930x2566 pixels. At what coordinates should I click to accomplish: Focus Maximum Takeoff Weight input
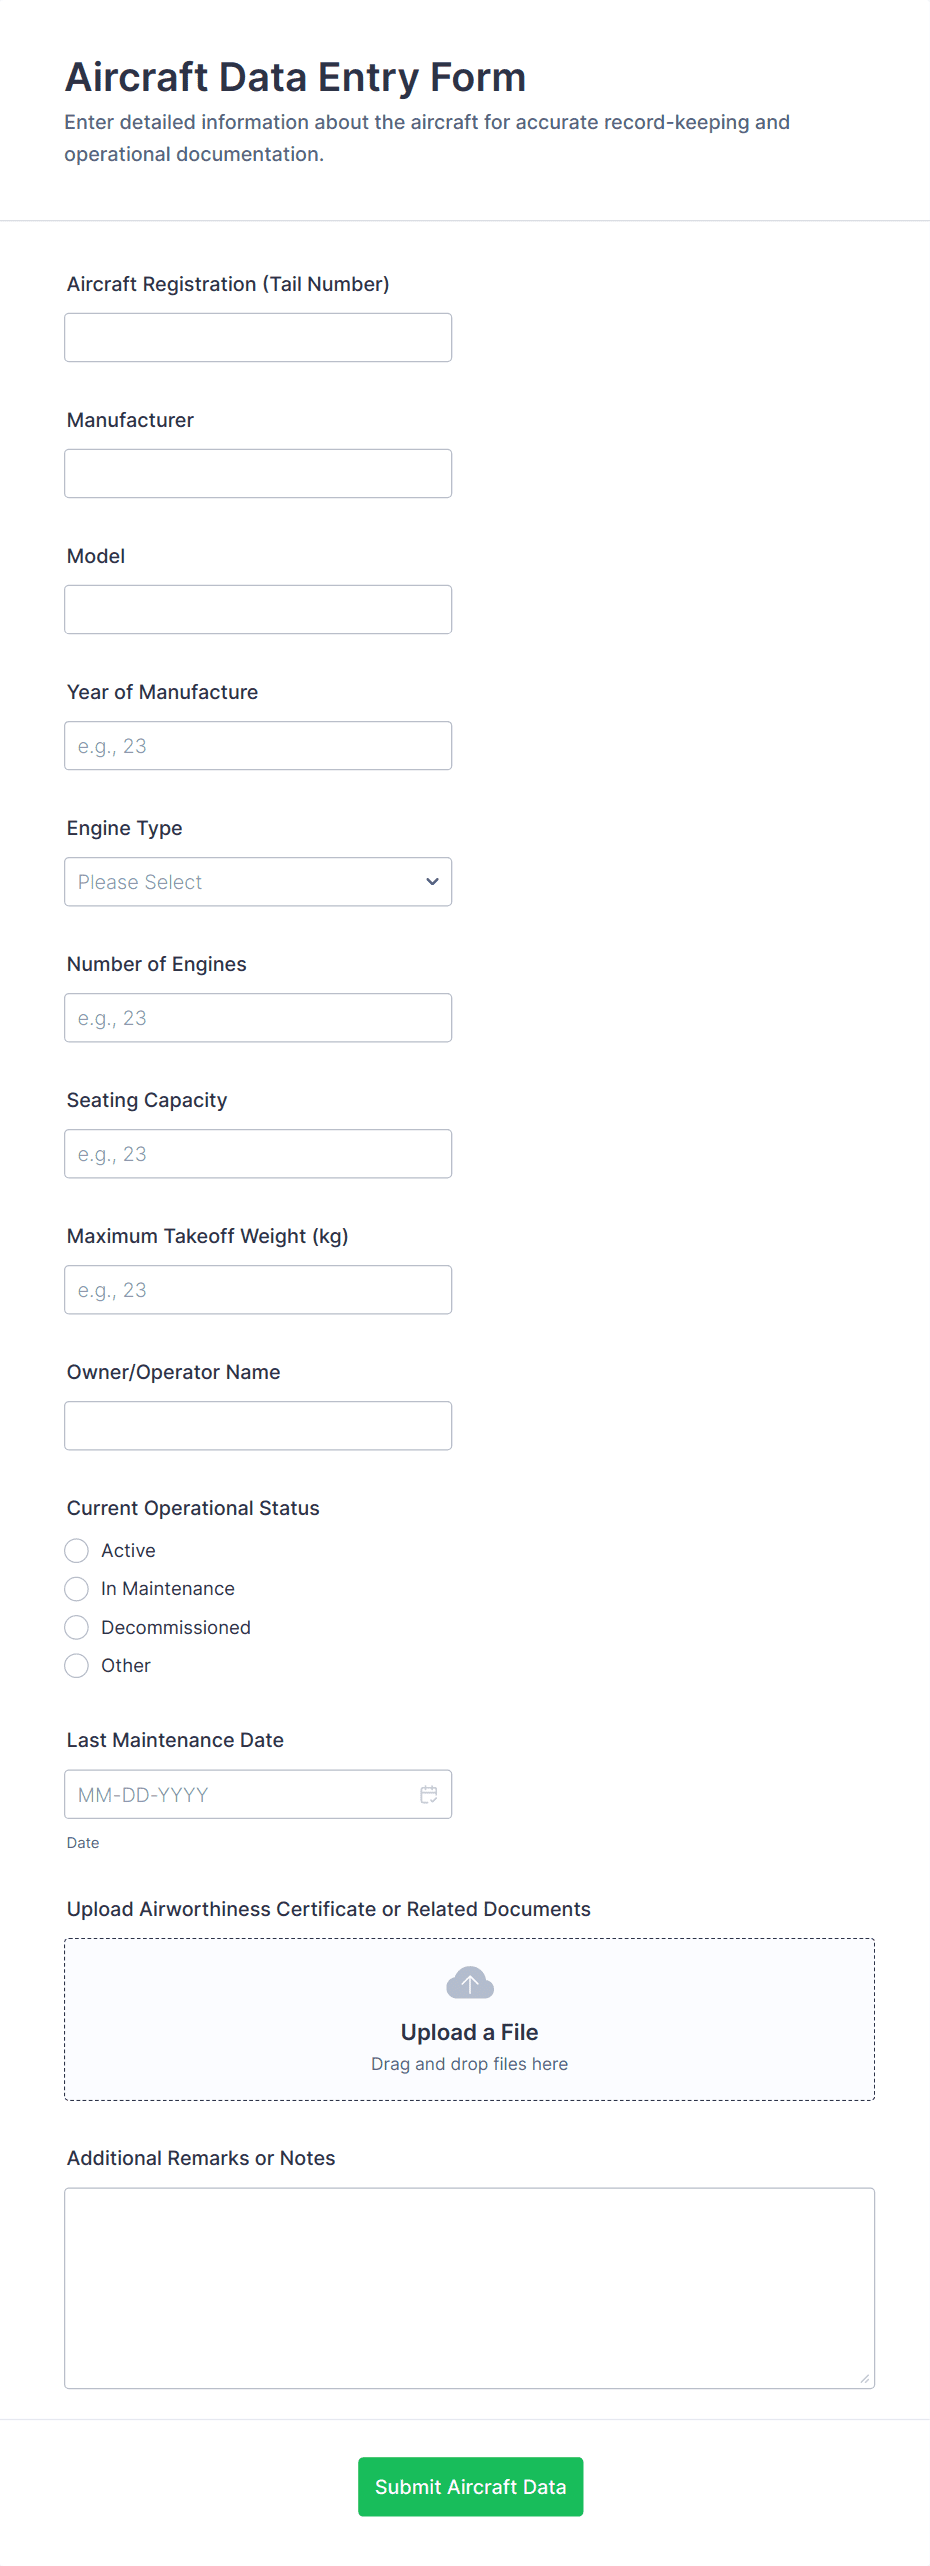258,1290
